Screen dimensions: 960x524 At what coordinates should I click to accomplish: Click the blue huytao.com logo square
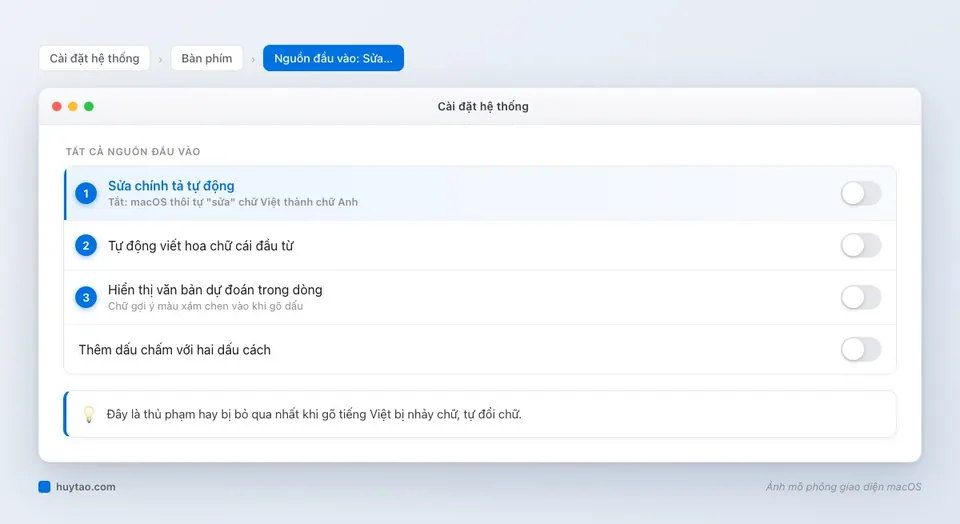point(44,487)
